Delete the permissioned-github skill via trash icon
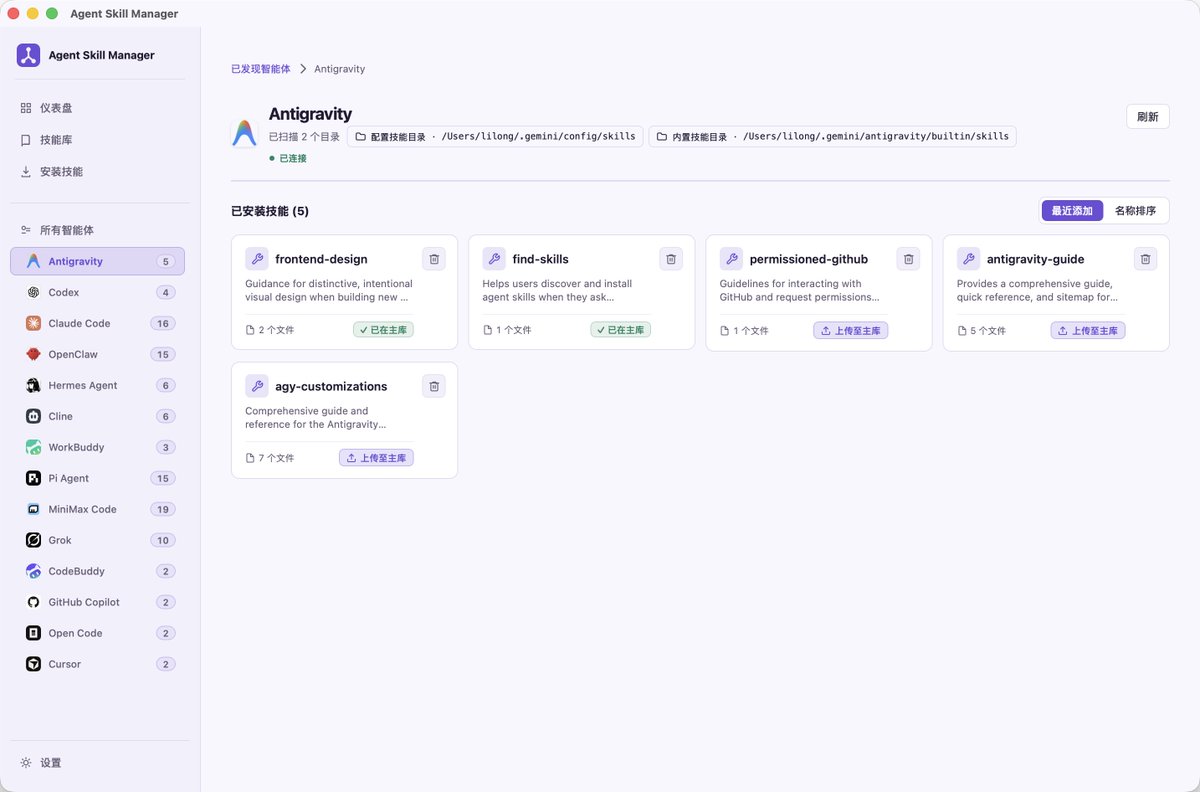This screenshot has width=1200, height=792. pos(908,259)
